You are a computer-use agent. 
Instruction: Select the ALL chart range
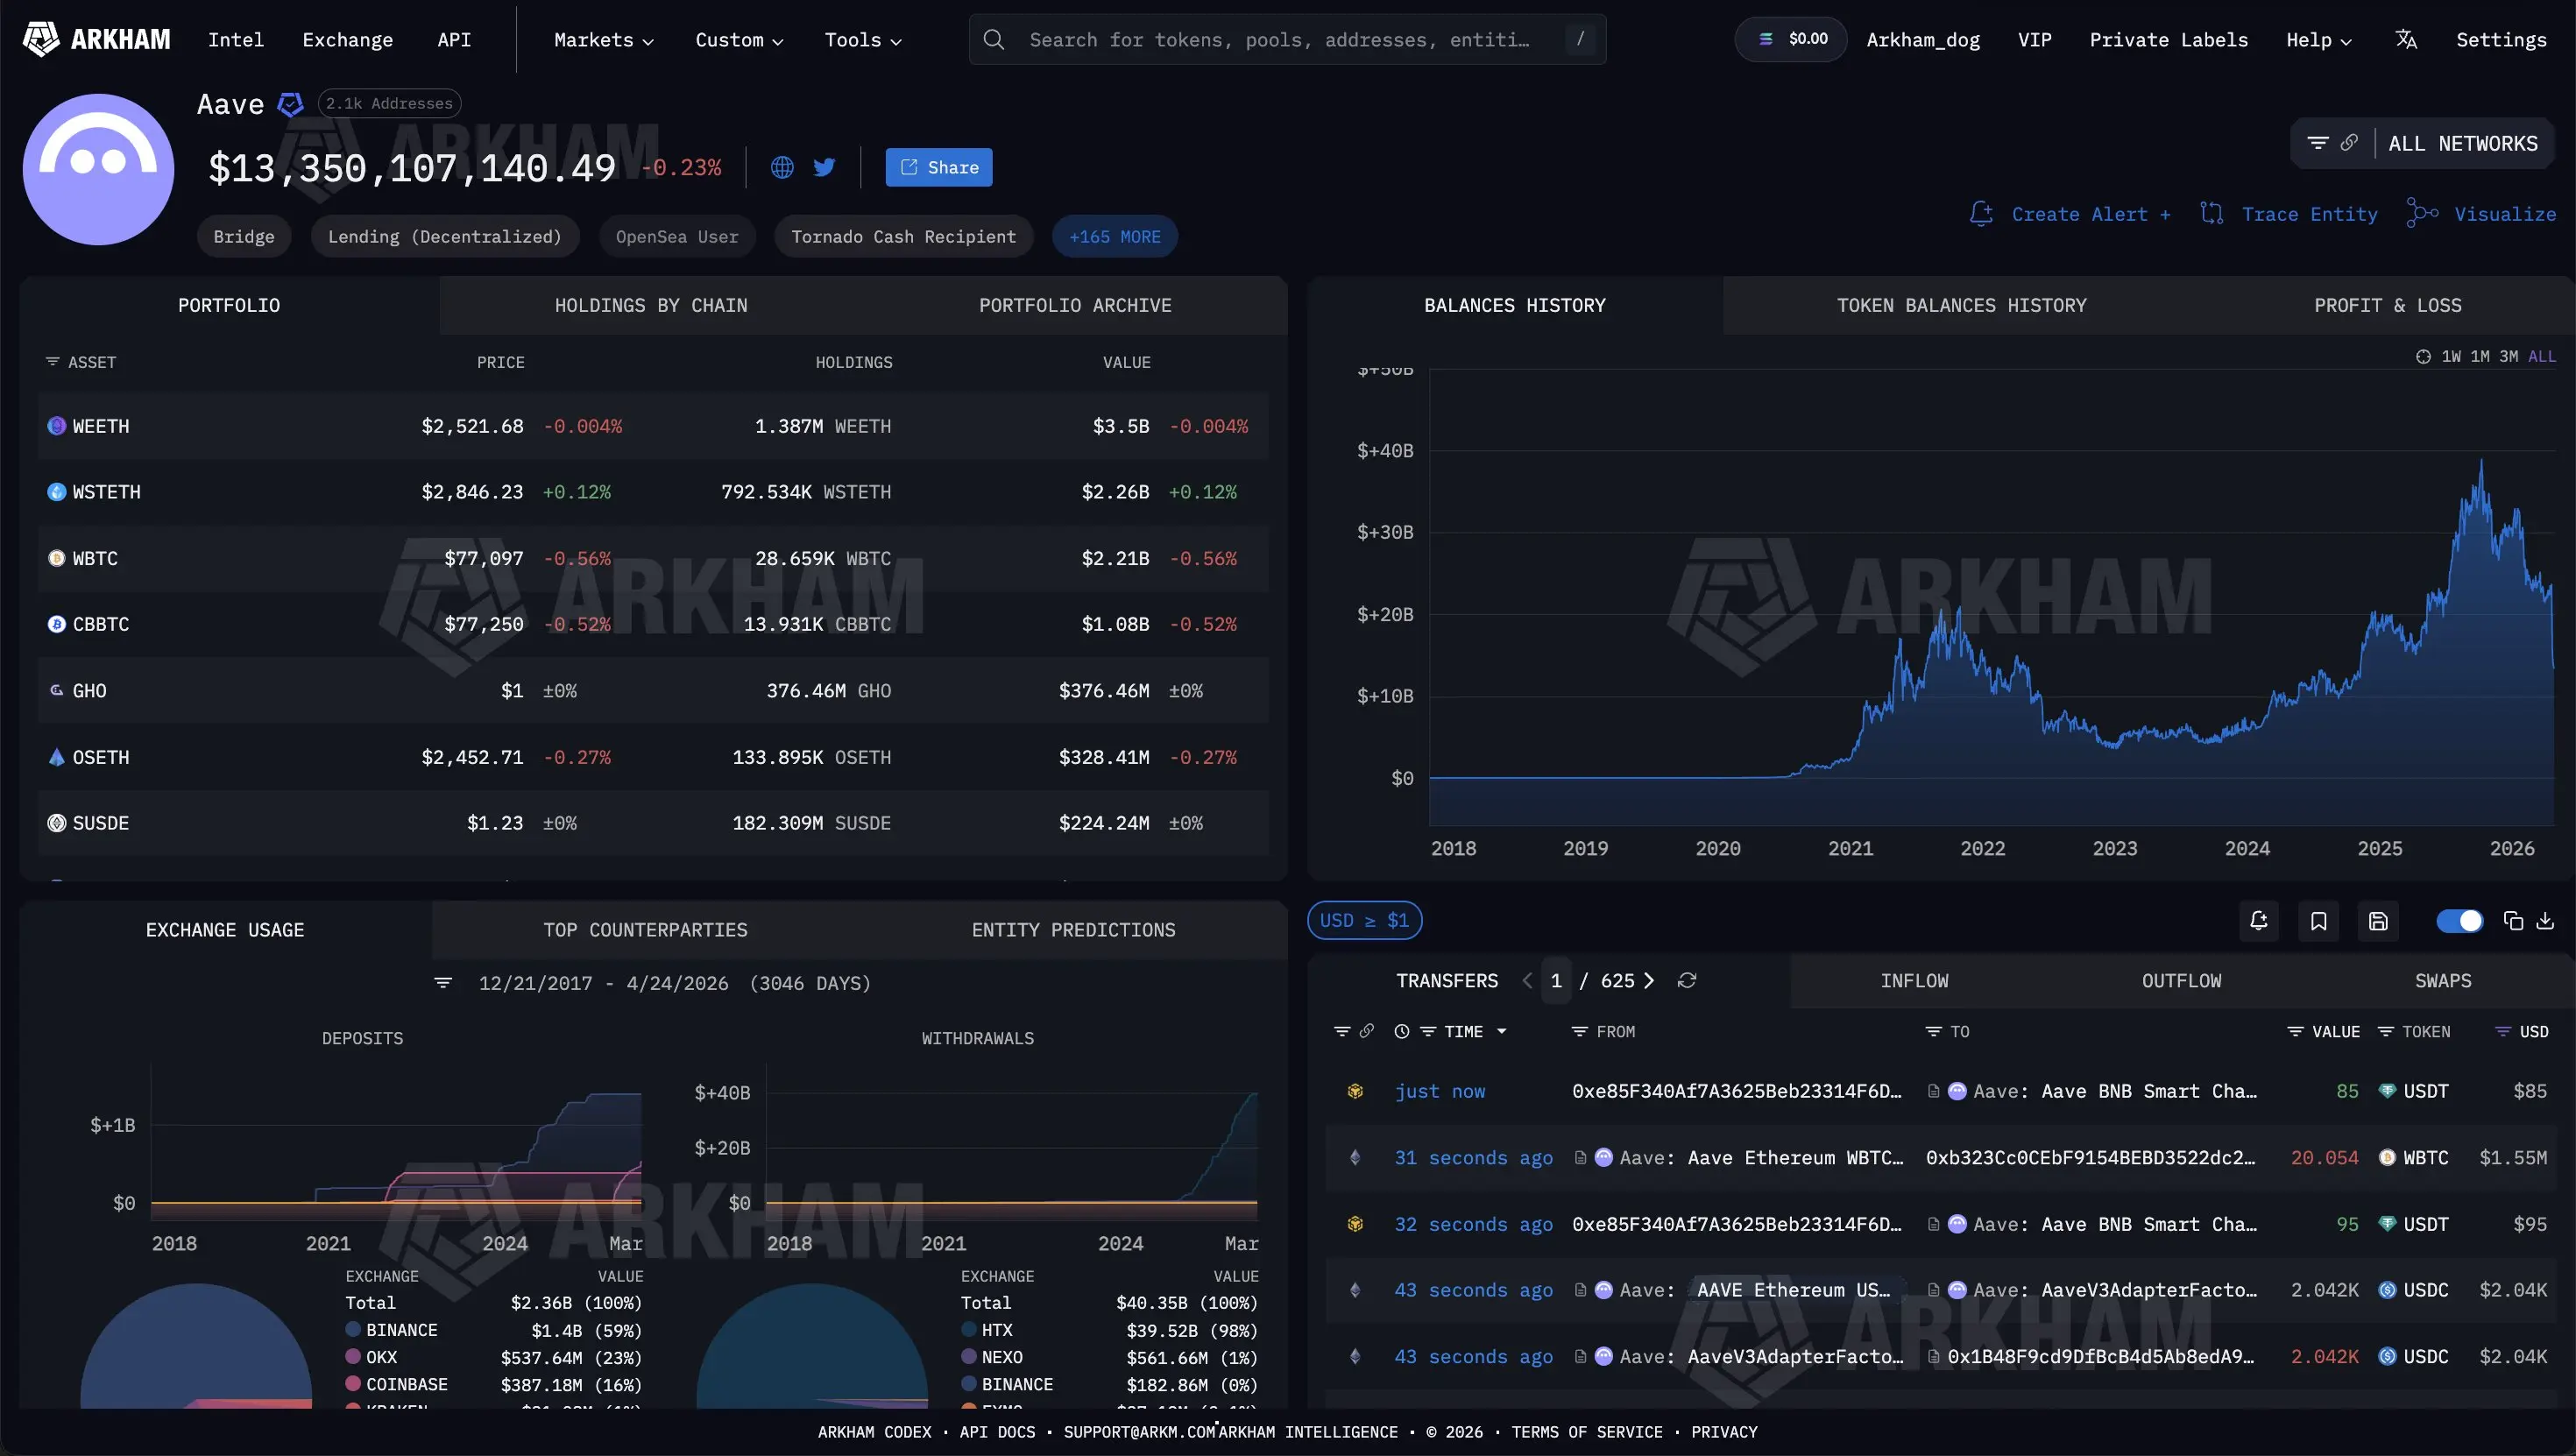tap(2541, 356)
